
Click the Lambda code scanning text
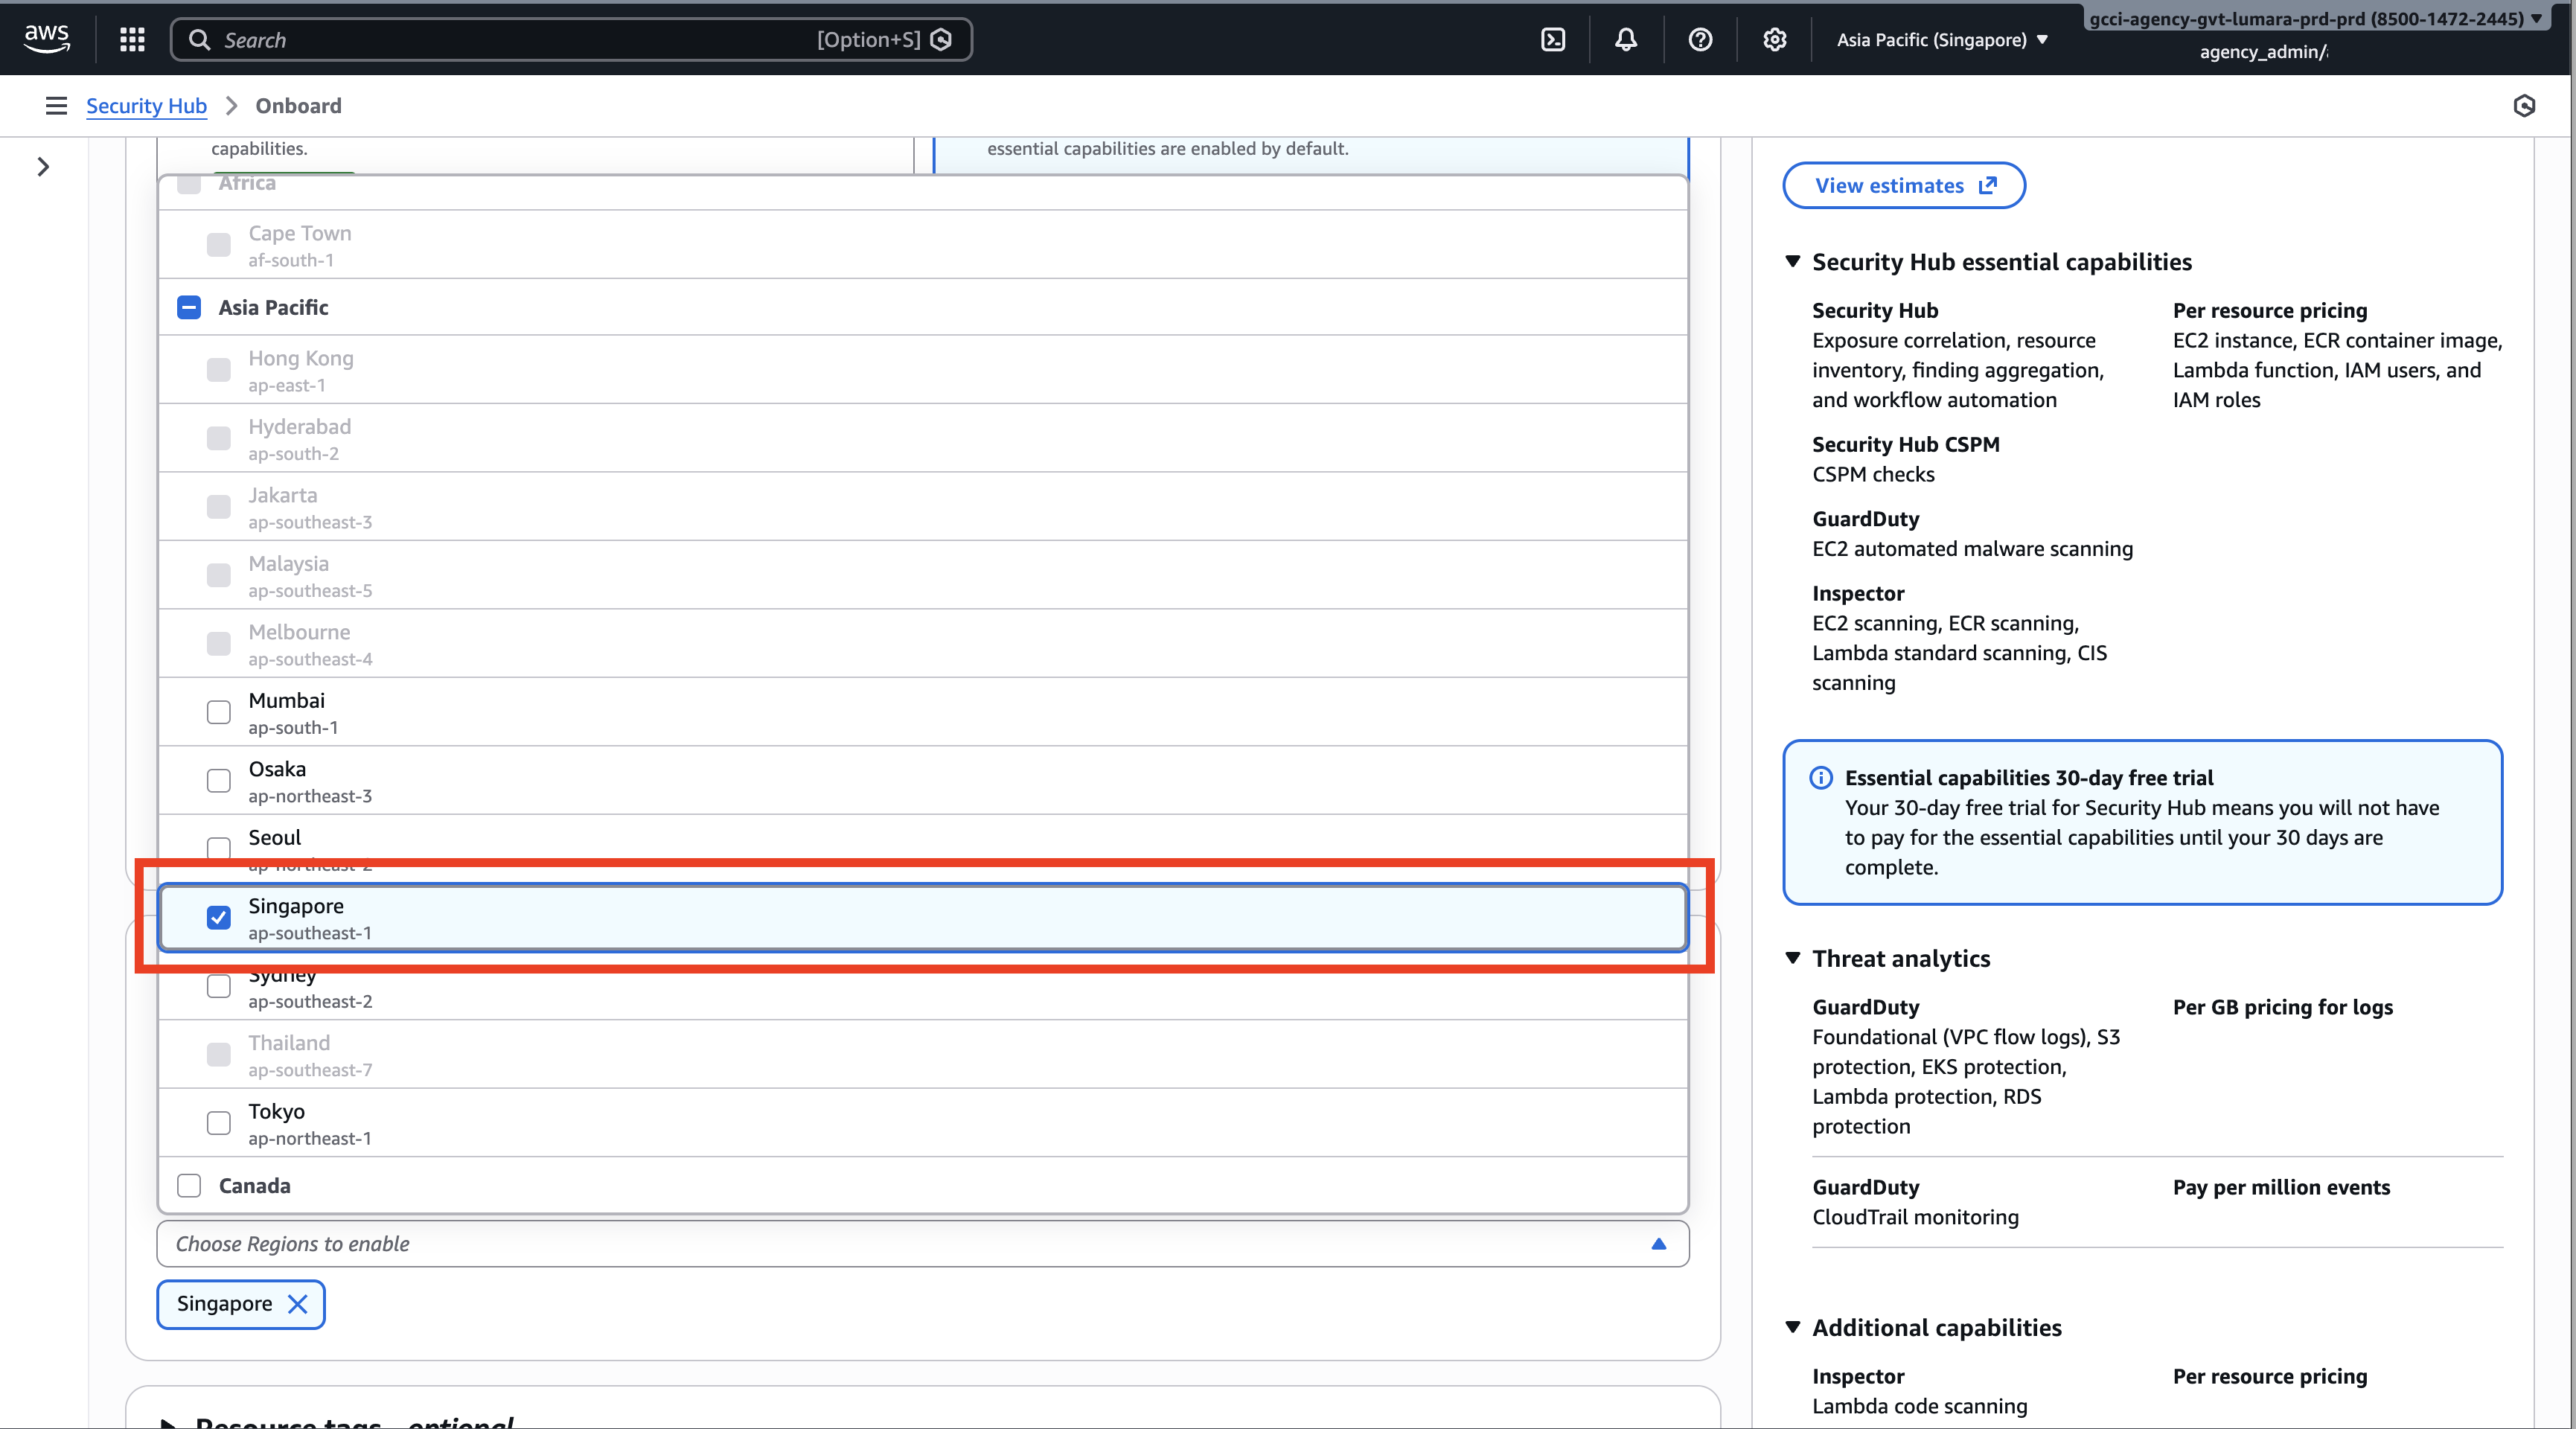pyautogui.click(x=1920, y=1406)
